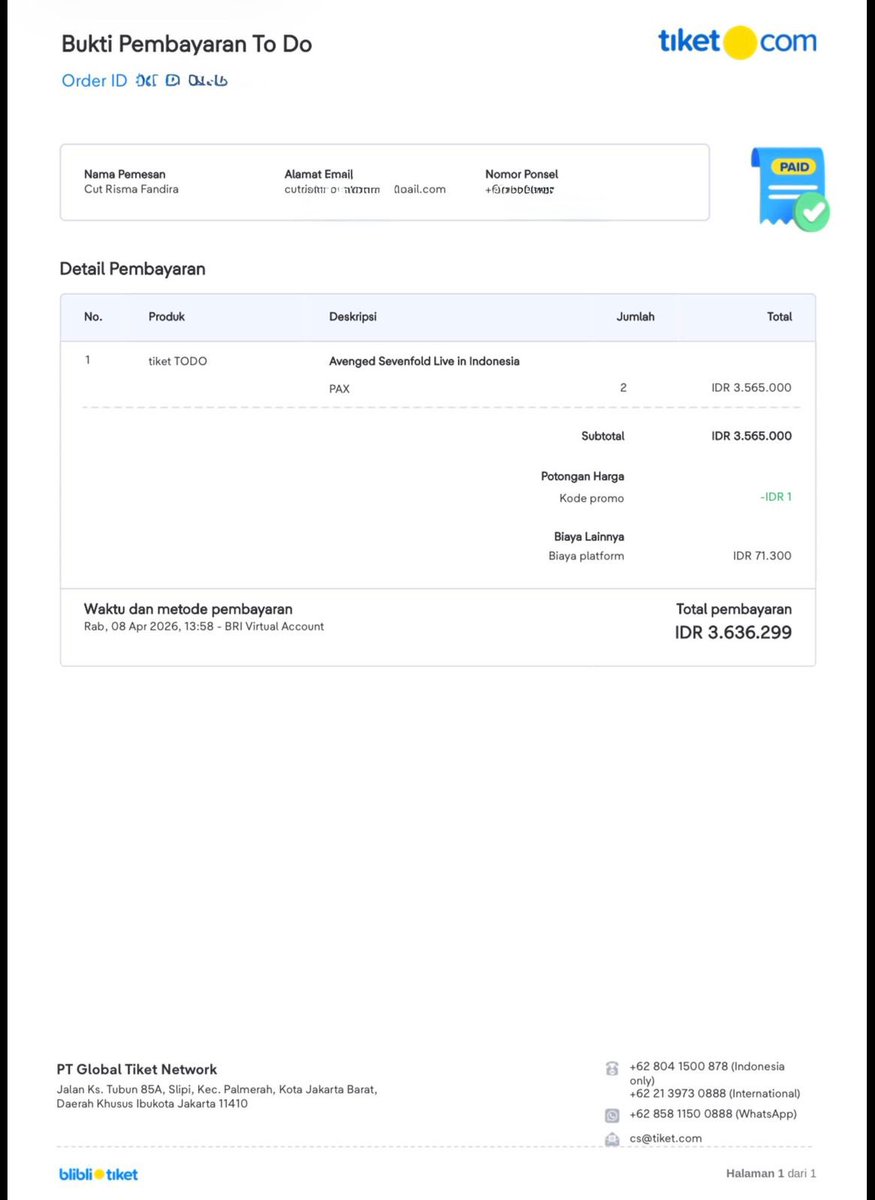Click the 'Total' column header
The width and height of the screenshot is (875, 1200).
click(779, 317)
